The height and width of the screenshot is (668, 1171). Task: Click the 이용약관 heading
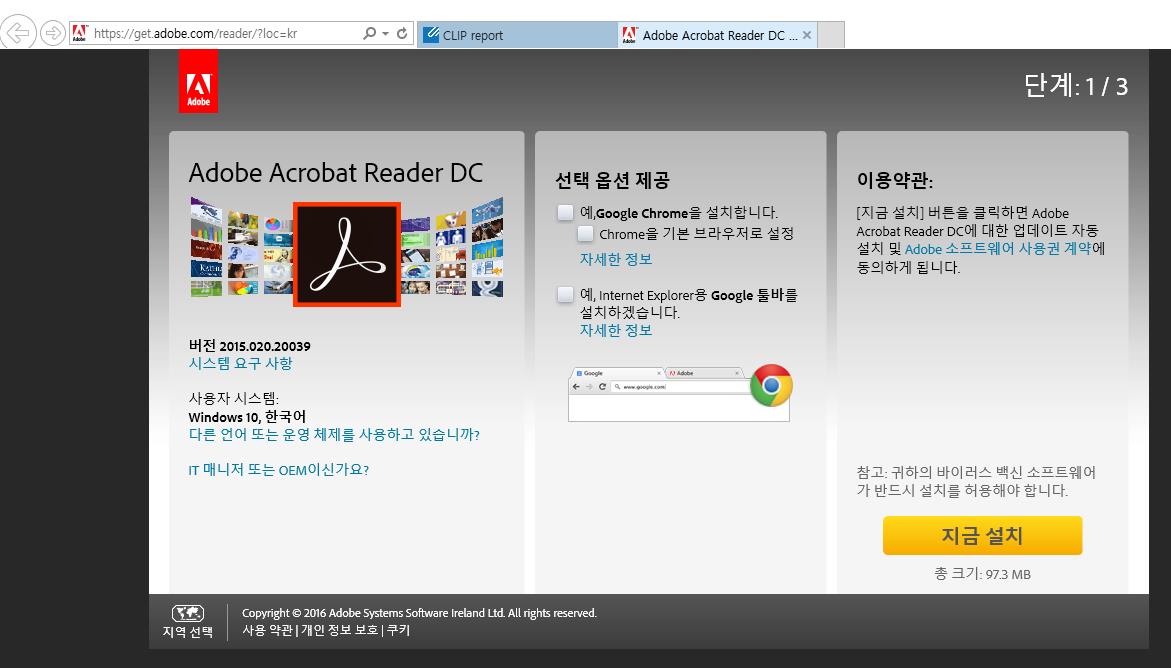click(x=895, y=180)
